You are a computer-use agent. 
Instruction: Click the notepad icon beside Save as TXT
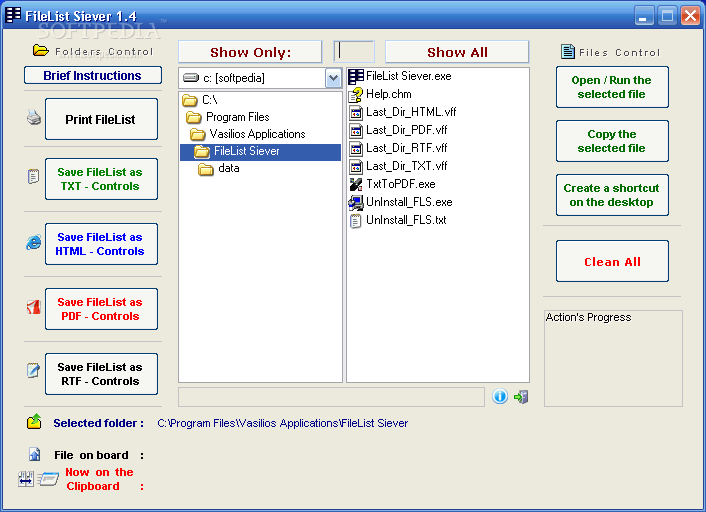coord(33,177)
